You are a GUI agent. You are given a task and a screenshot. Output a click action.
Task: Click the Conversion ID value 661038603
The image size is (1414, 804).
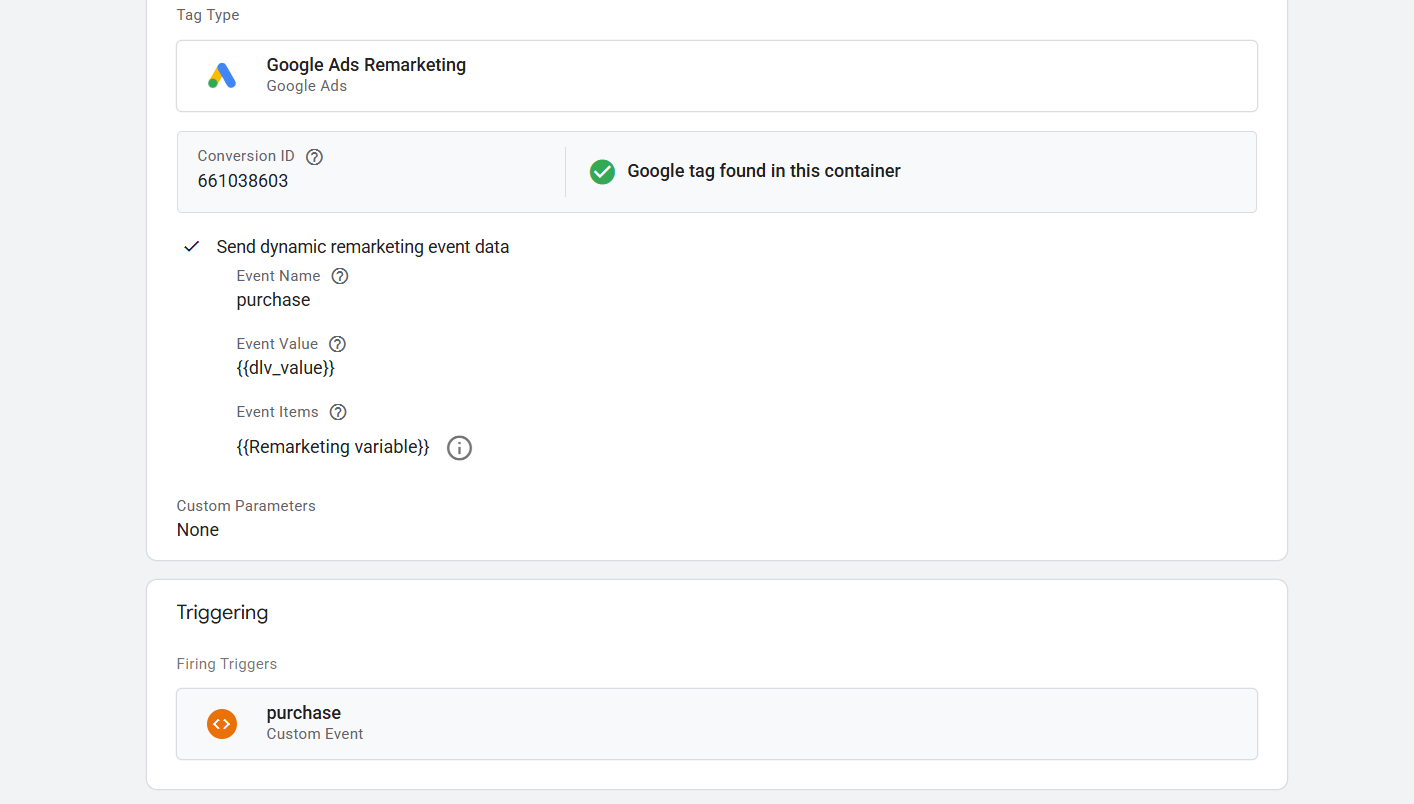pos(243,181)
